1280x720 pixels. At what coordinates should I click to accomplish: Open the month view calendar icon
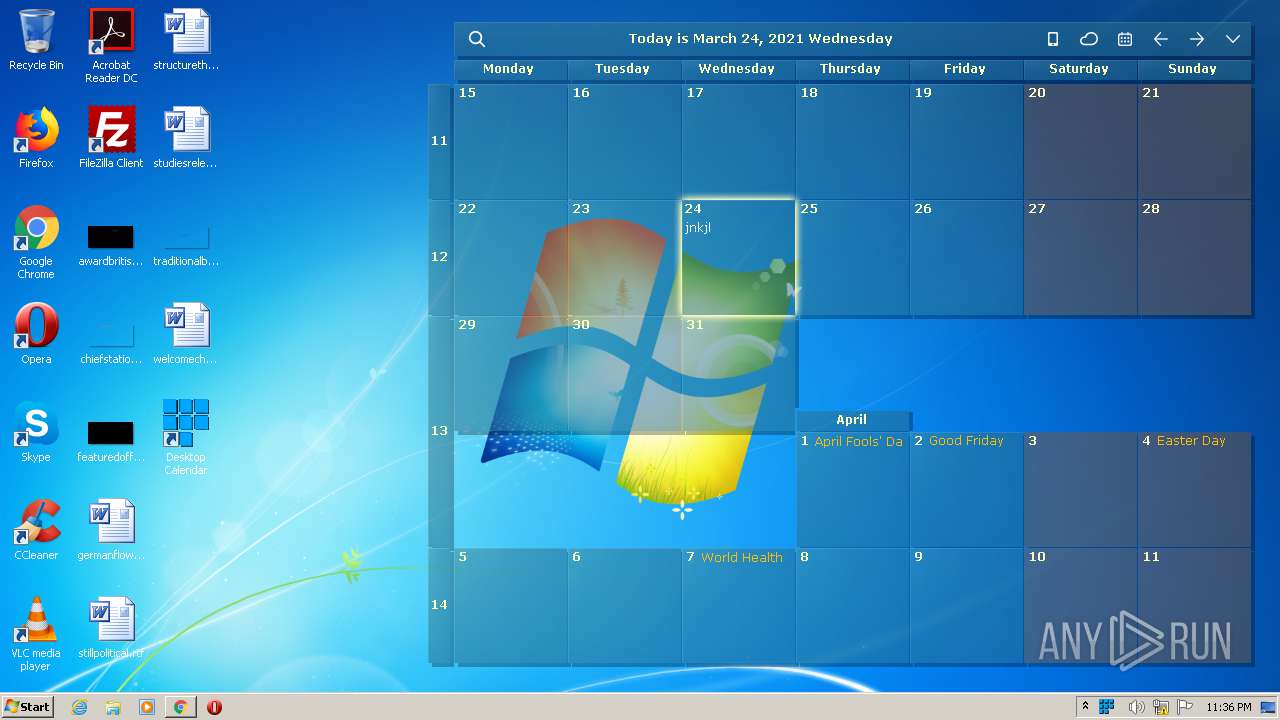pyautogui.click(x=1125, y=39)
